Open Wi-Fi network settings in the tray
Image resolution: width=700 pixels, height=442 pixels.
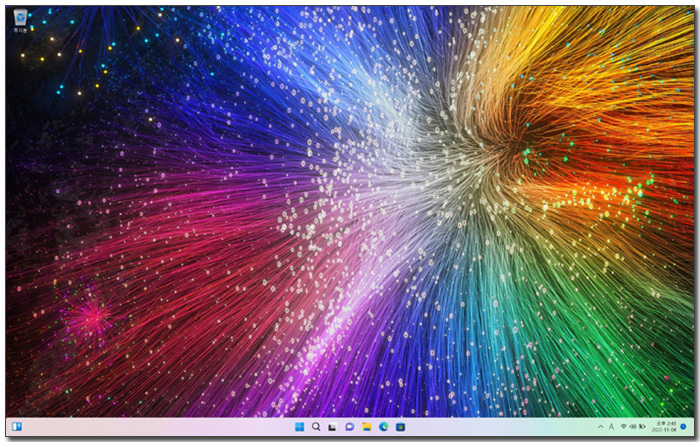624,427
